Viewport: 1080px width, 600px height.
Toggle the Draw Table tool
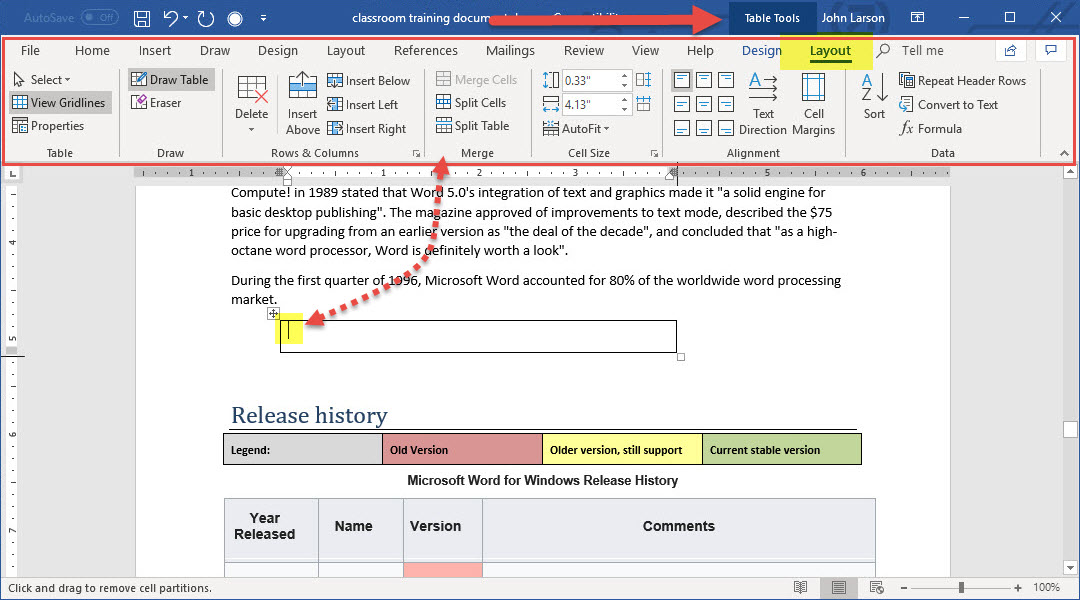(170, 80)
